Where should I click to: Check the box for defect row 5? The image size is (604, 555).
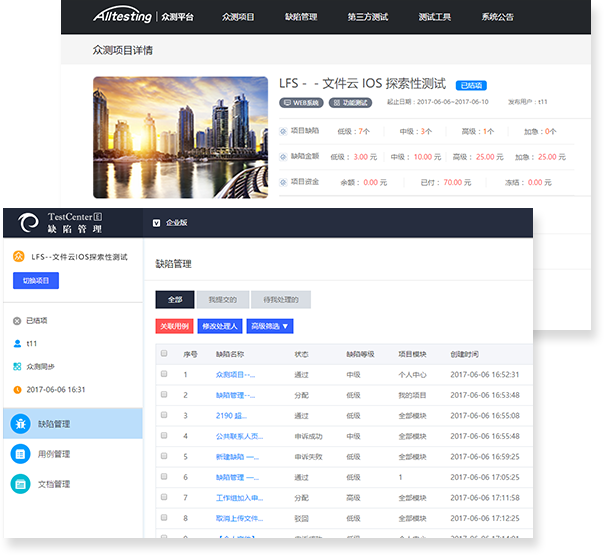click(x=164, y=457)
